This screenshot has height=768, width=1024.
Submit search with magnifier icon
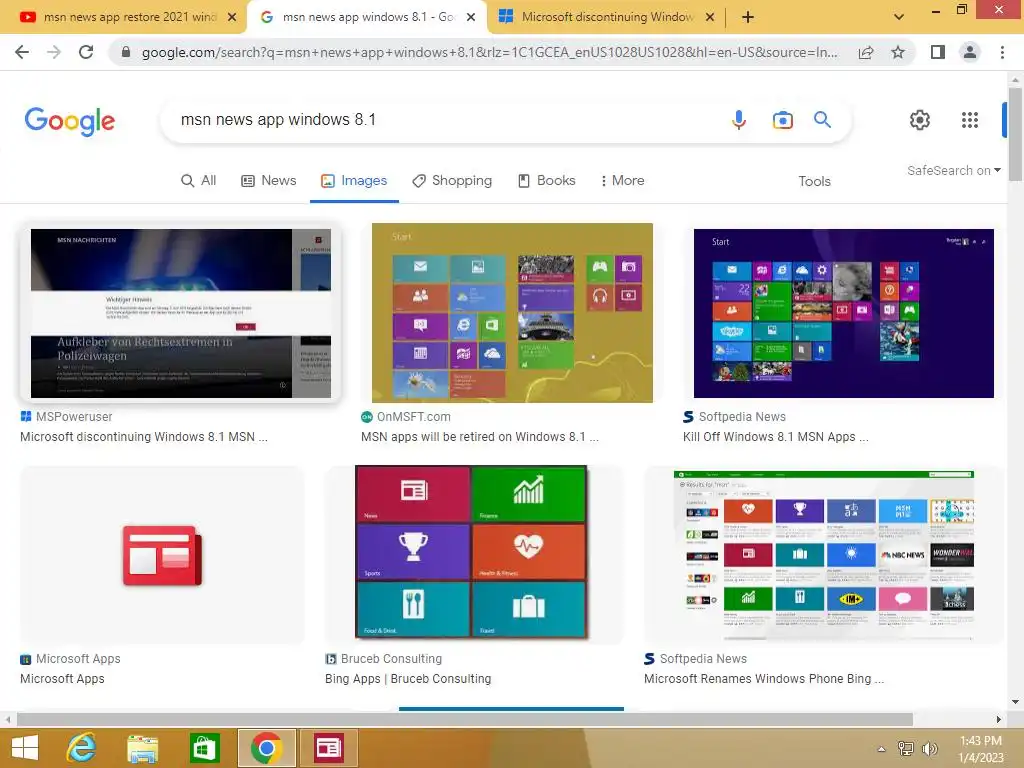click(x=822, y=120)
